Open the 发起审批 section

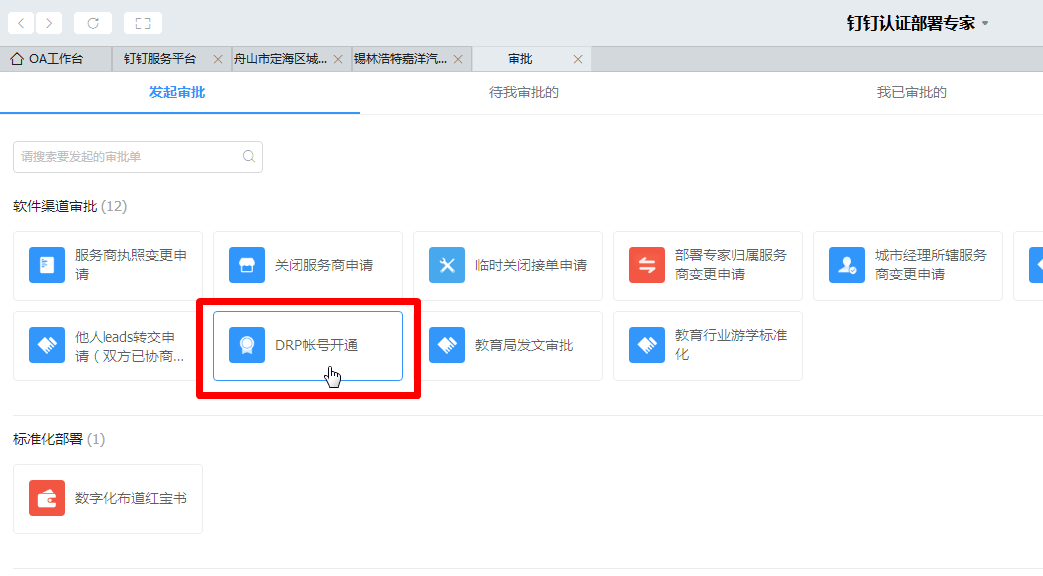(177, 92)
